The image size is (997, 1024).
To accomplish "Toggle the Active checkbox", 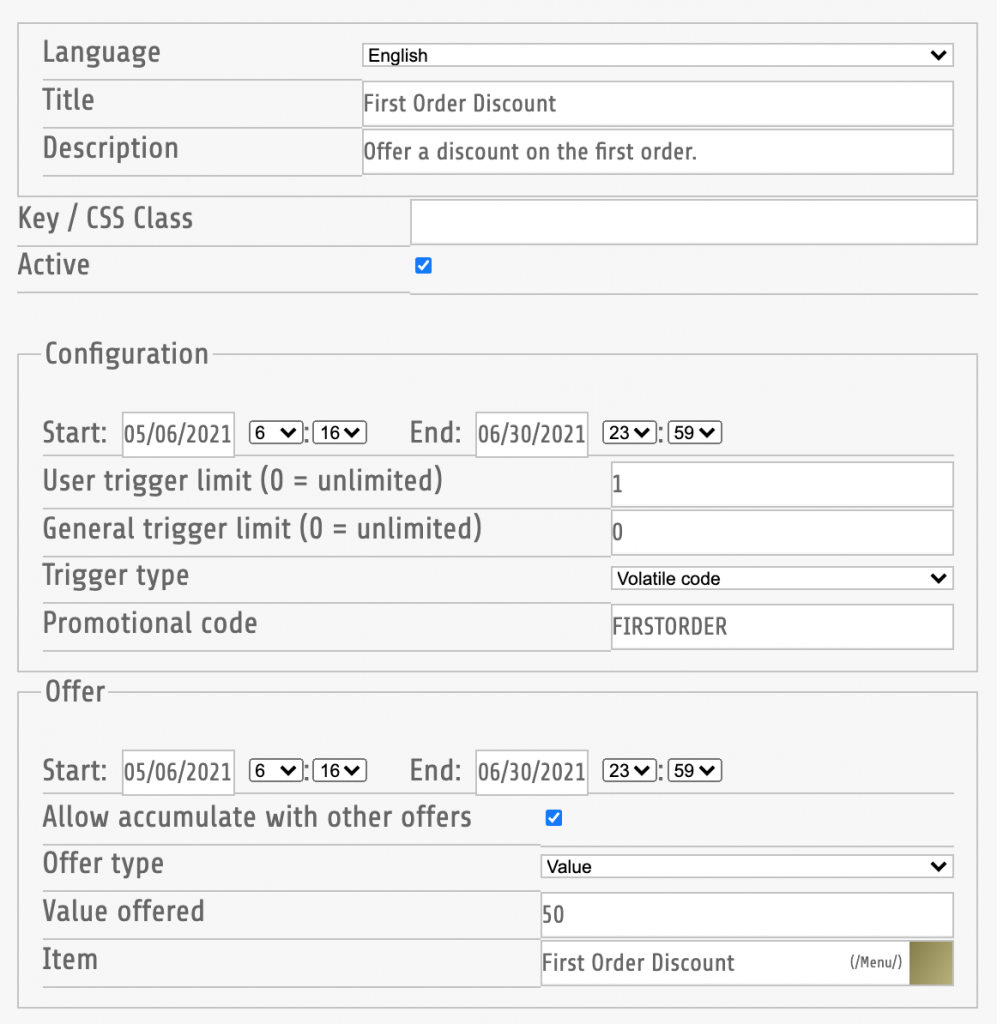I will tap(423, 265).
